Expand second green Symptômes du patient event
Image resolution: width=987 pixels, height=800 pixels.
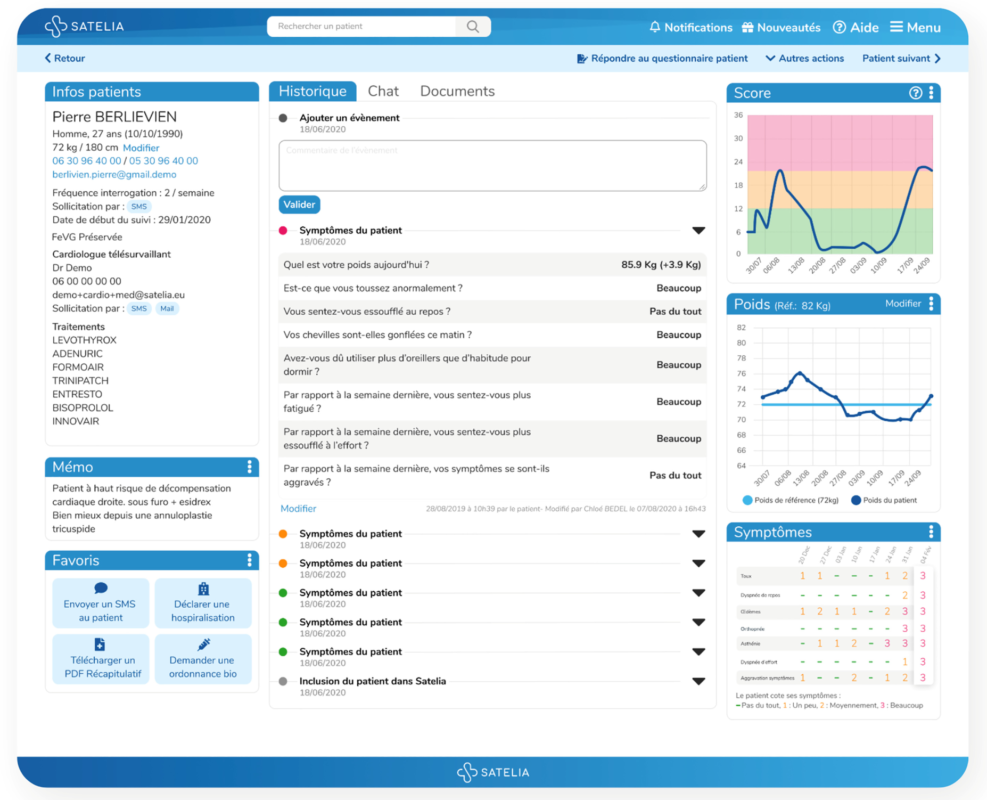click(x=699, y=622)
